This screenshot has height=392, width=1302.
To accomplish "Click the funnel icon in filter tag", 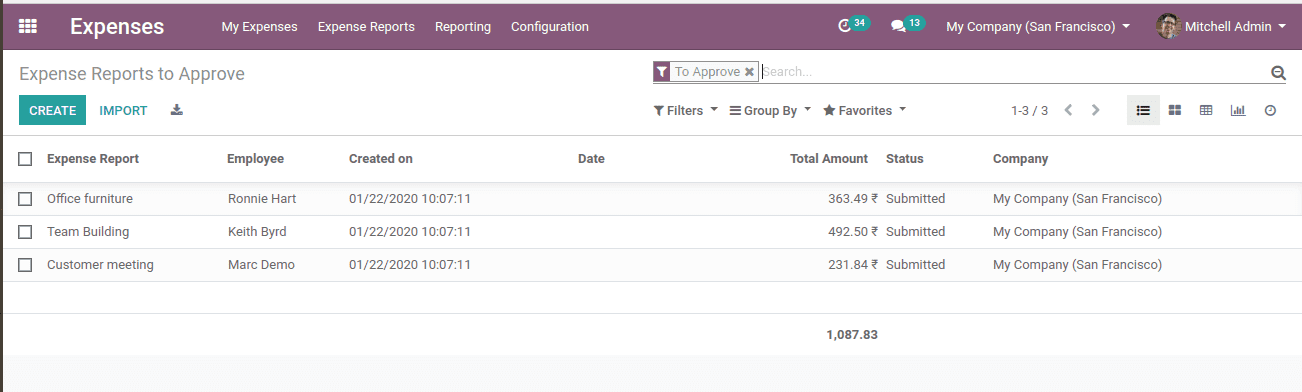I will (661, 72).
